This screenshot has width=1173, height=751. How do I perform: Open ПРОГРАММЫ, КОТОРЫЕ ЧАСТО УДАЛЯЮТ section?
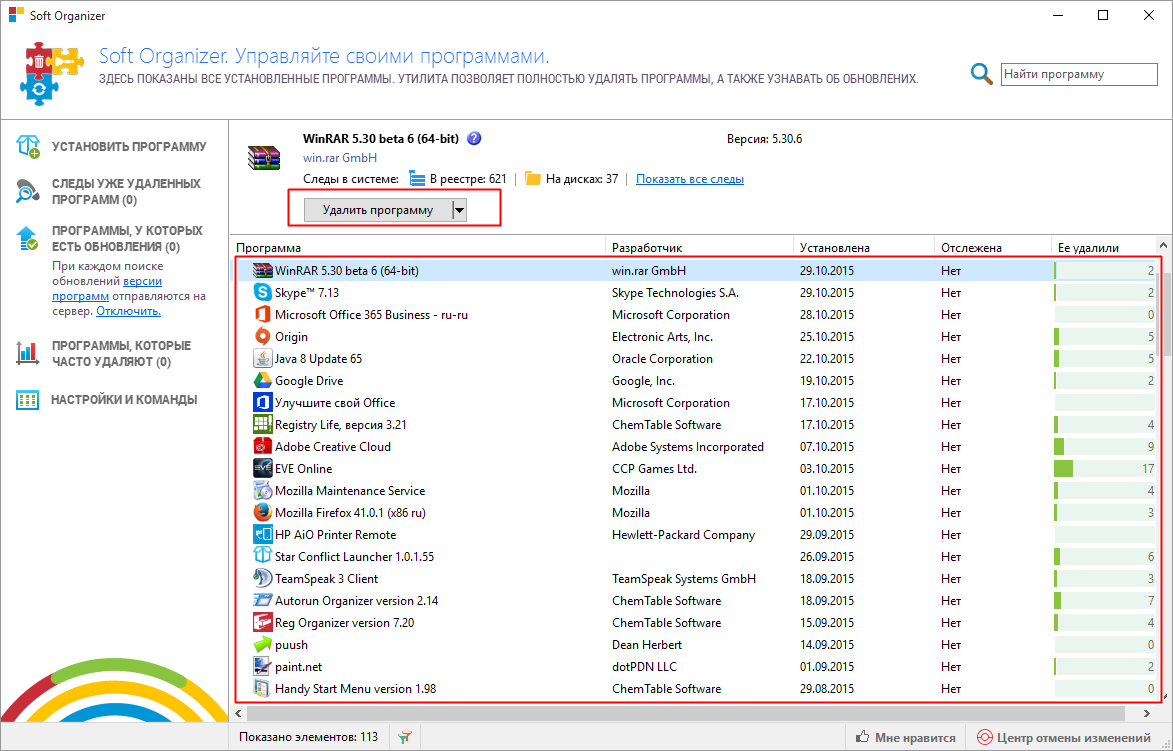click(x=121, y=354)
